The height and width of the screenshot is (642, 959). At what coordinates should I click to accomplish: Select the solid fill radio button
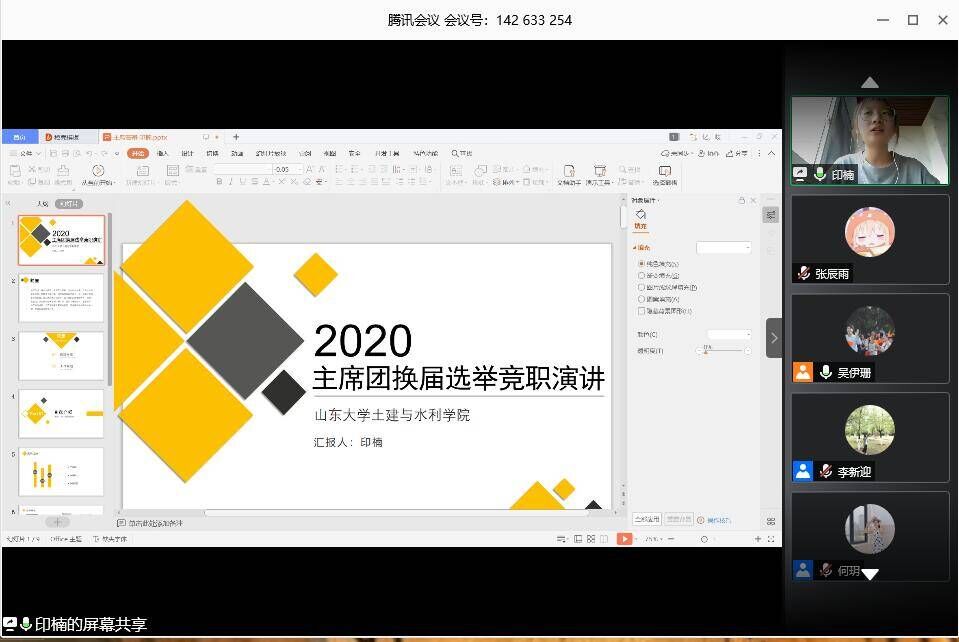point(642,263)
